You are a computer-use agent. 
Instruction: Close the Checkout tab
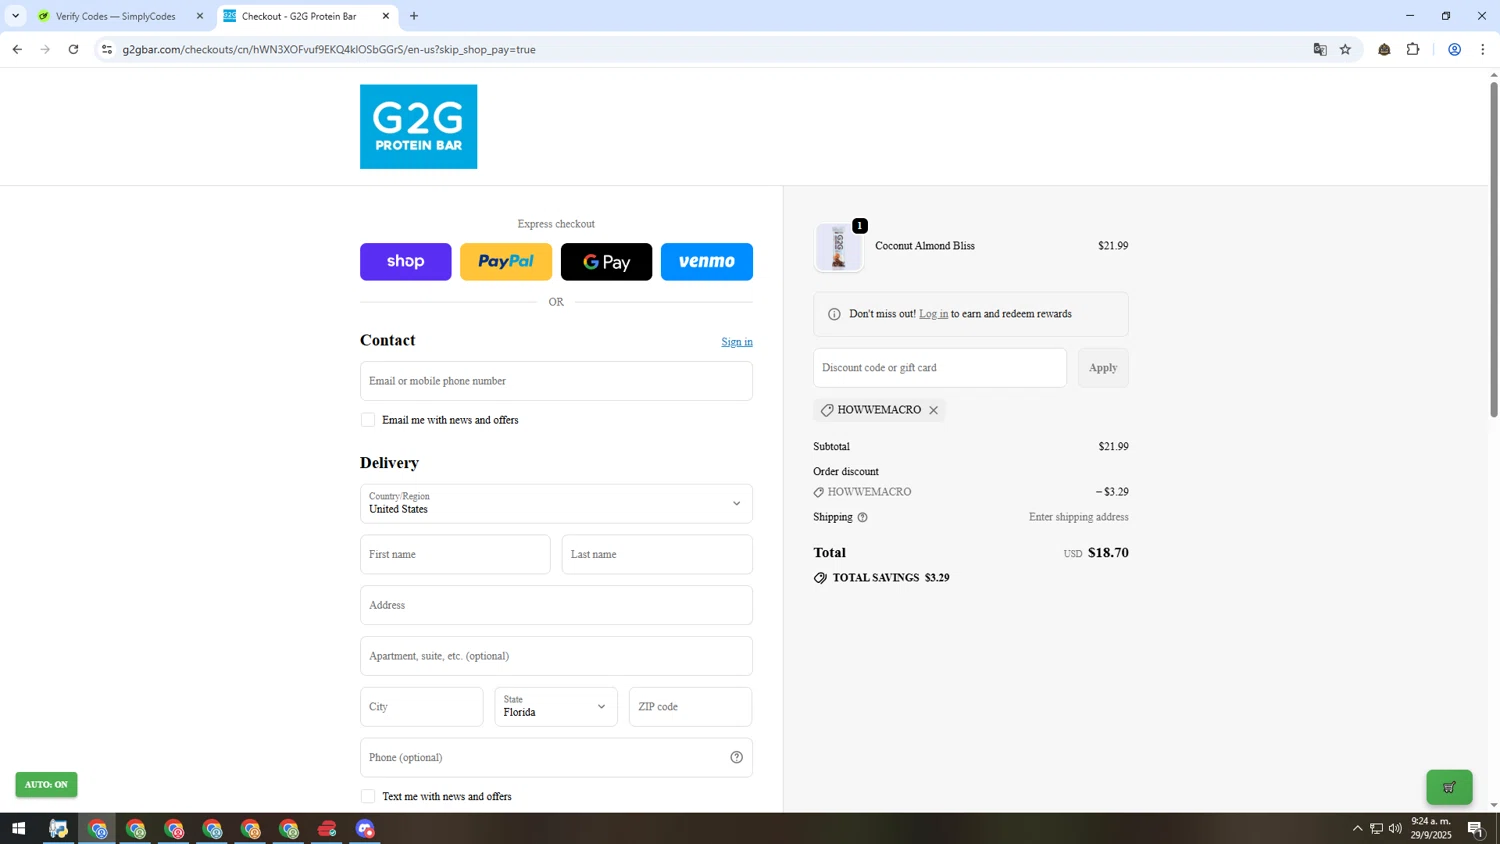386,16
